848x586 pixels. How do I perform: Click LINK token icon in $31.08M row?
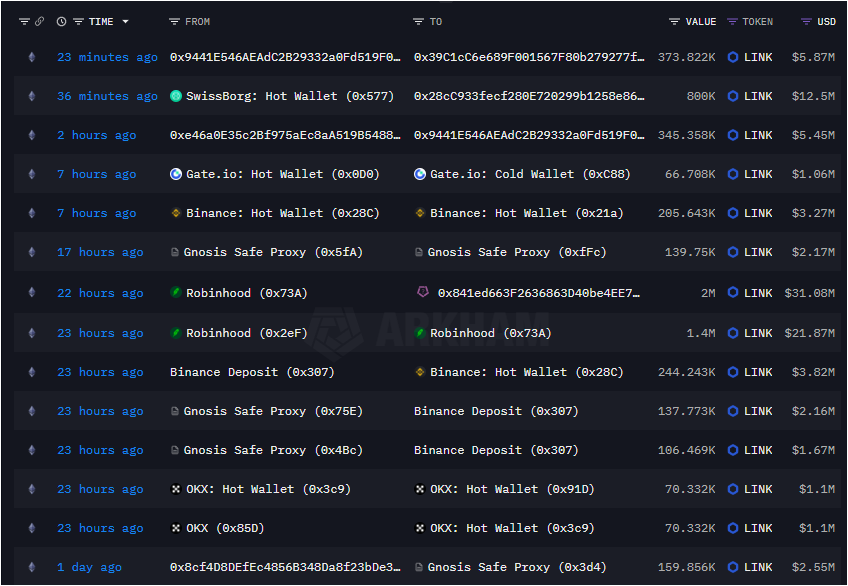(x=733, y=293)
